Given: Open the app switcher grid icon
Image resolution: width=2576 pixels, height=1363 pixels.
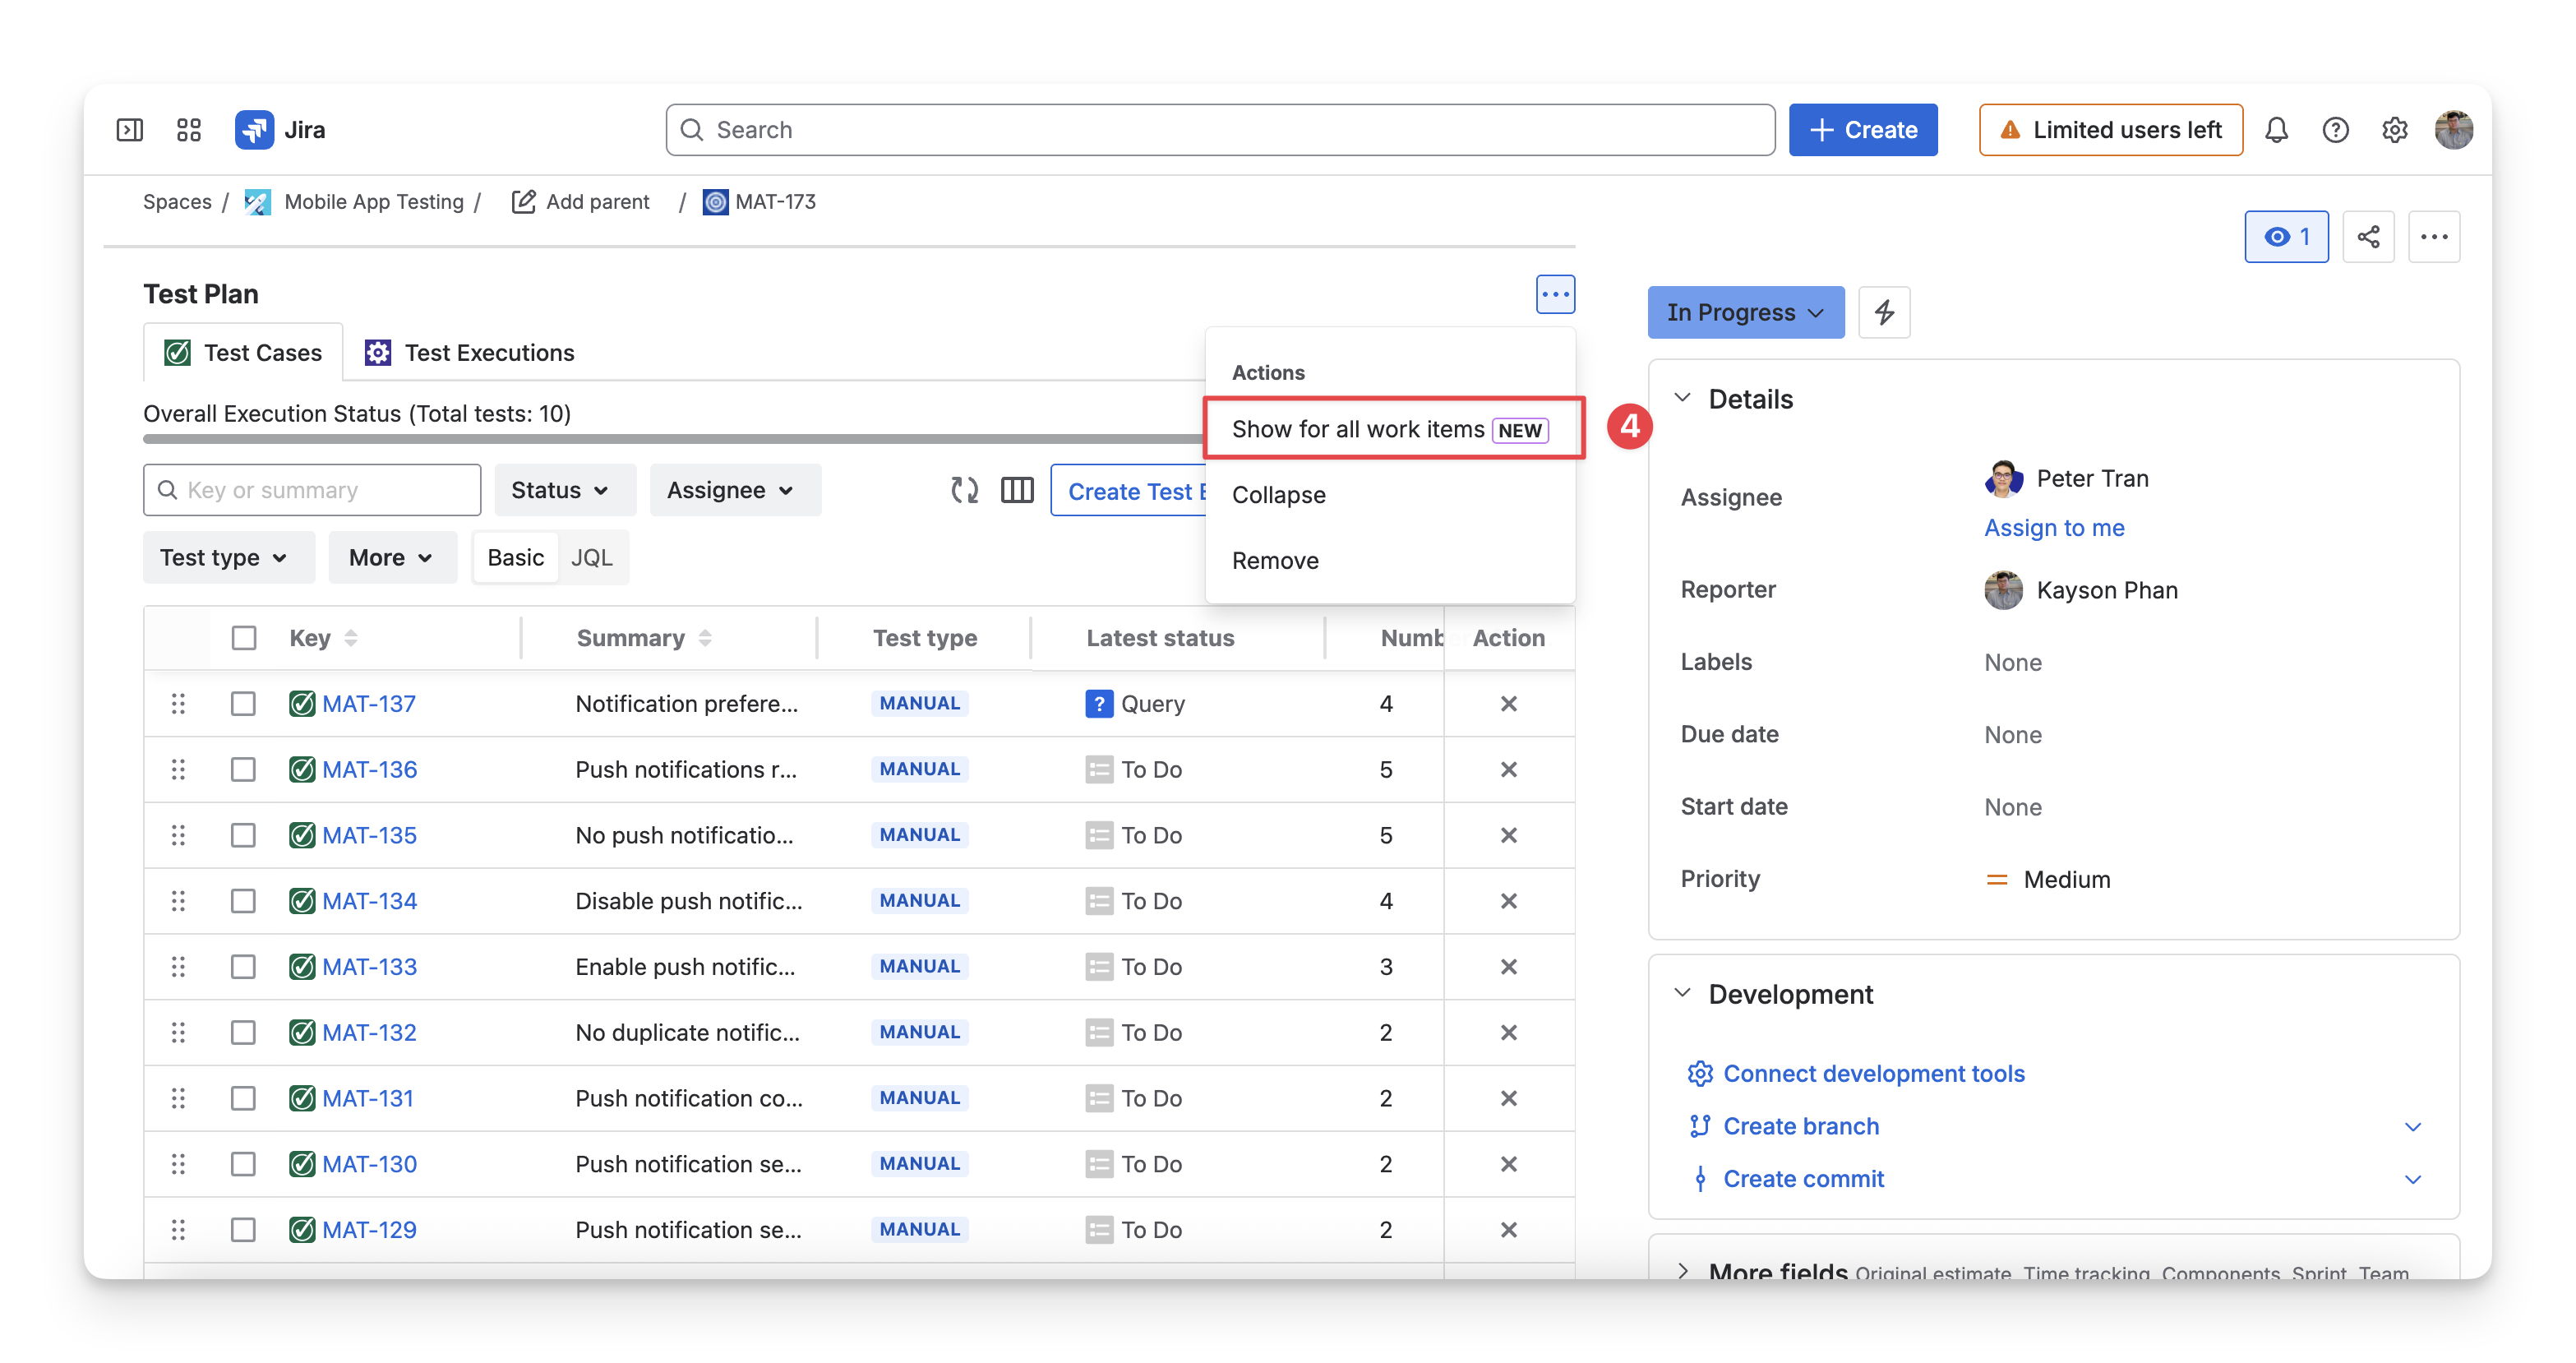Looking at the screenshot, I should [189, 130].
